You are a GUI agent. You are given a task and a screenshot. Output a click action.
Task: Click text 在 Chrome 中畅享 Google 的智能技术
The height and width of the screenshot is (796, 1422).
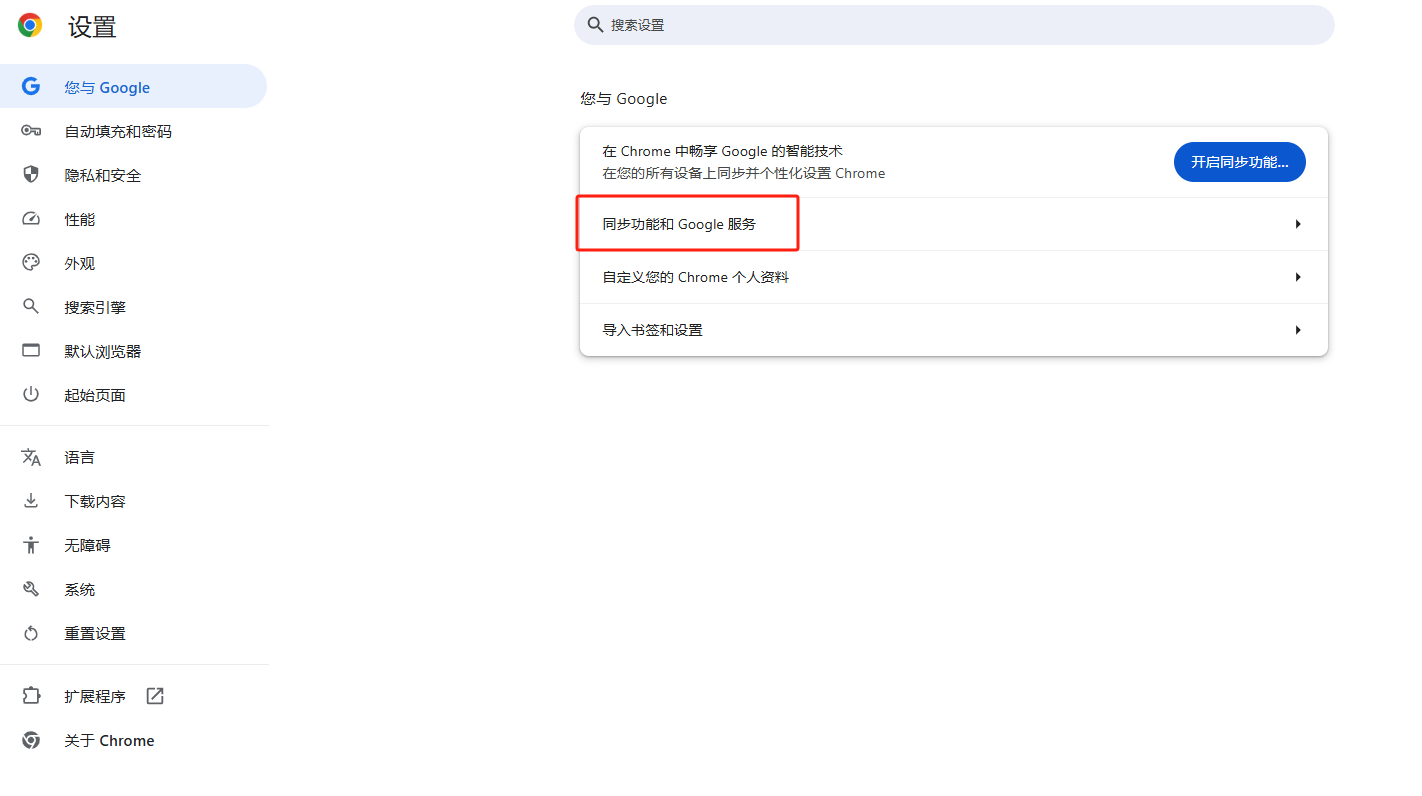pyautogui.click(x=722, y=151)
